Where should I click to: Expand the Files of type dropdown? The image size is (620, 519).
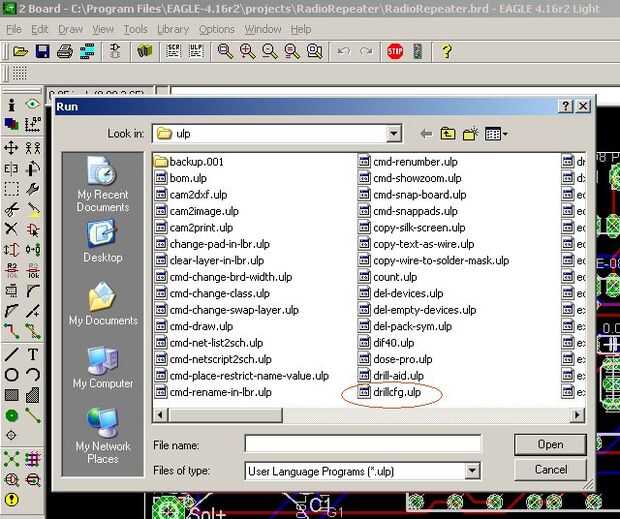pyautogui.click(x=472, y=471)
